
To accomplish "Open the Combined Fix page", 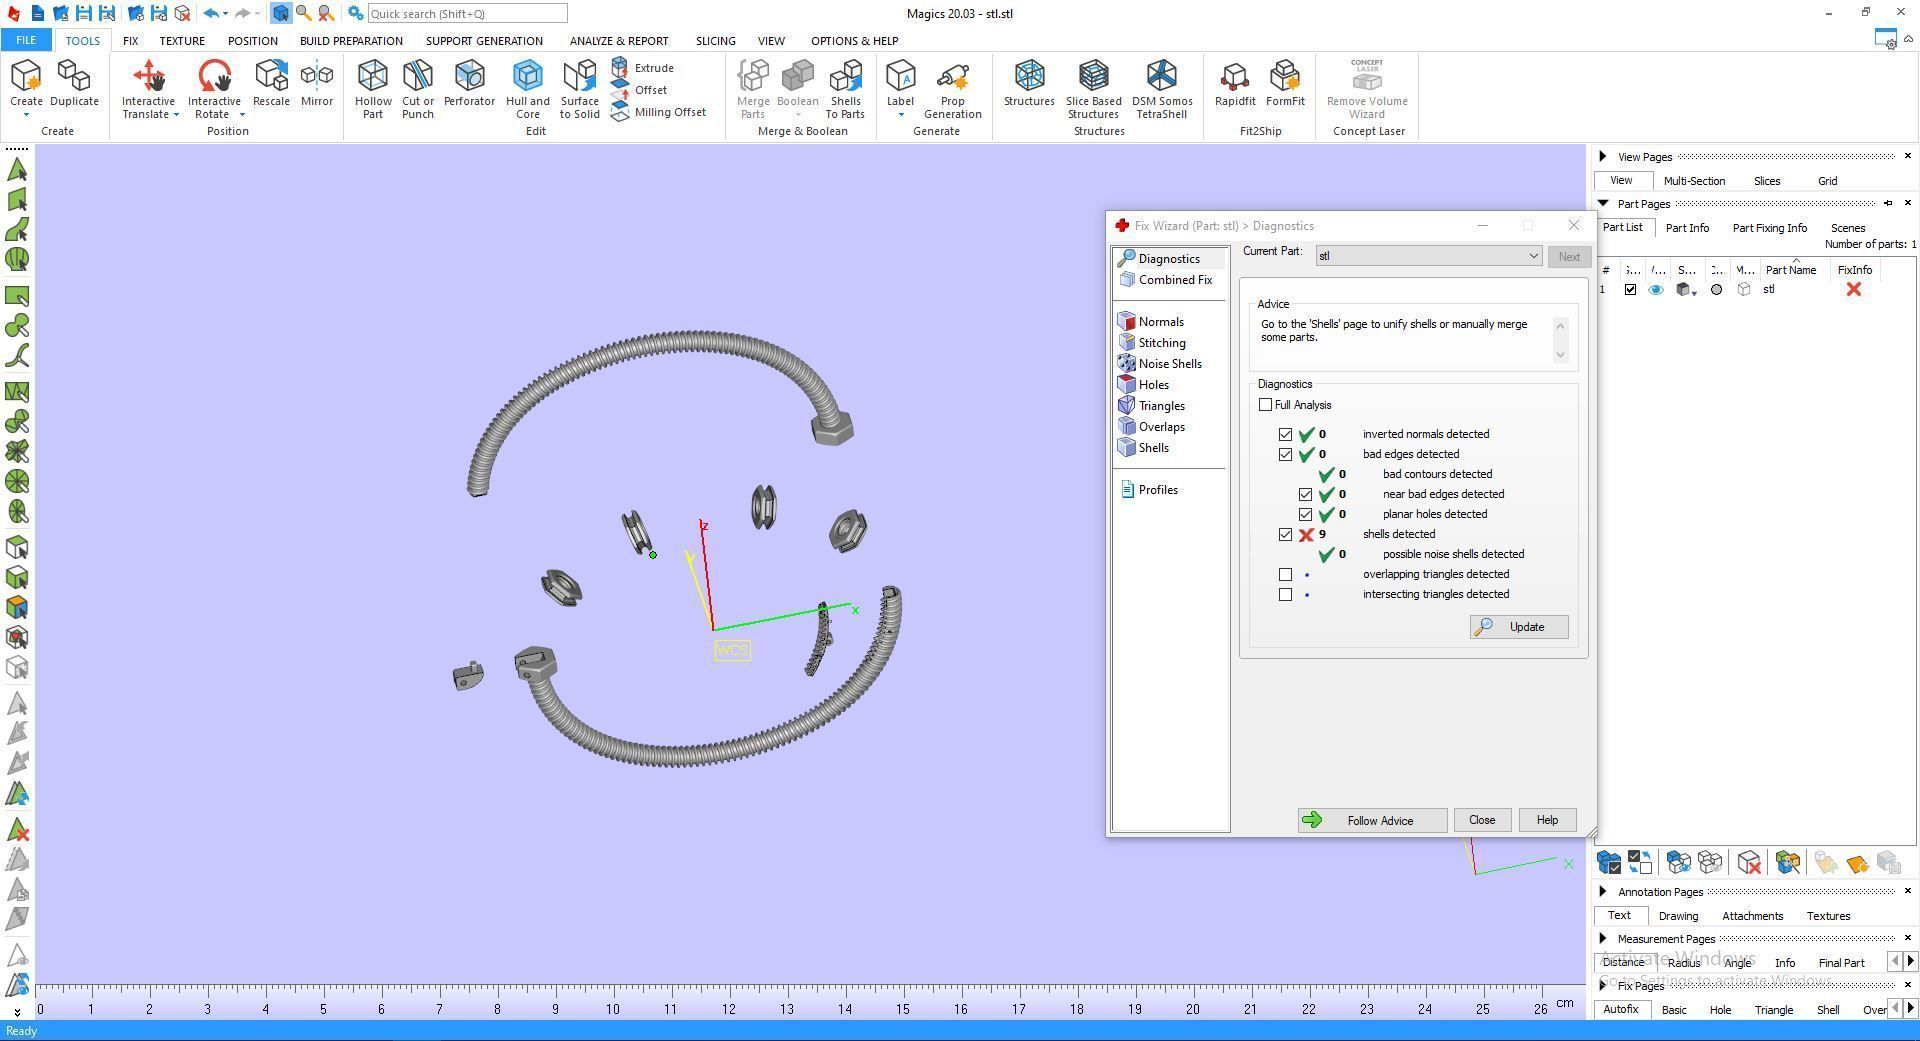I will (x=1166, y=280).
